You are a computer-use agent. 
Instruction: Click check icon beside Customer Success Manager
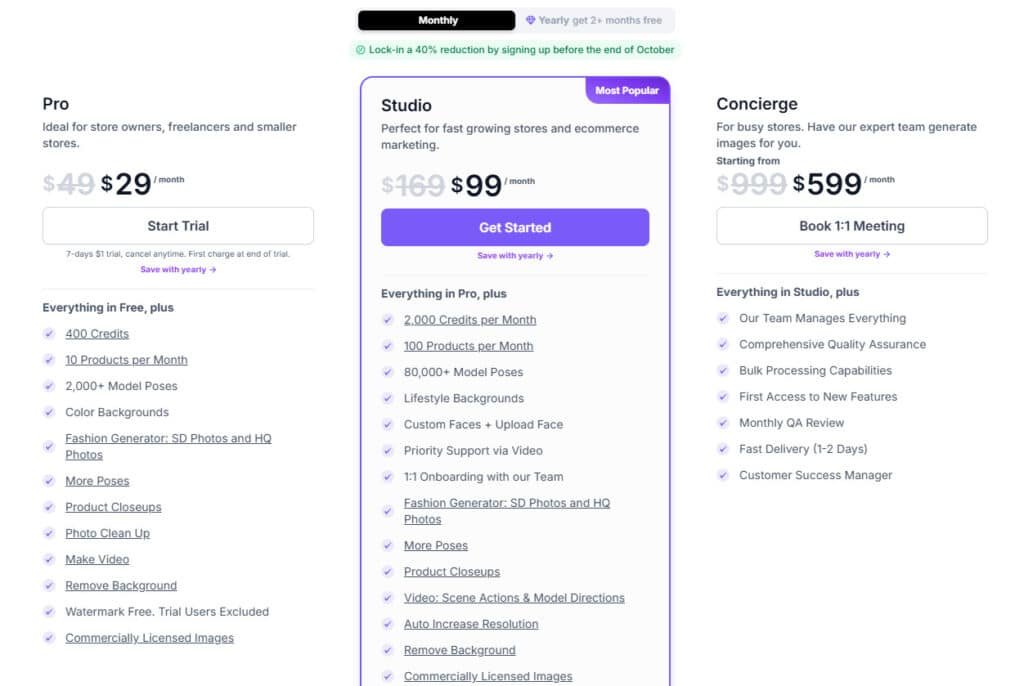point(723,475)
